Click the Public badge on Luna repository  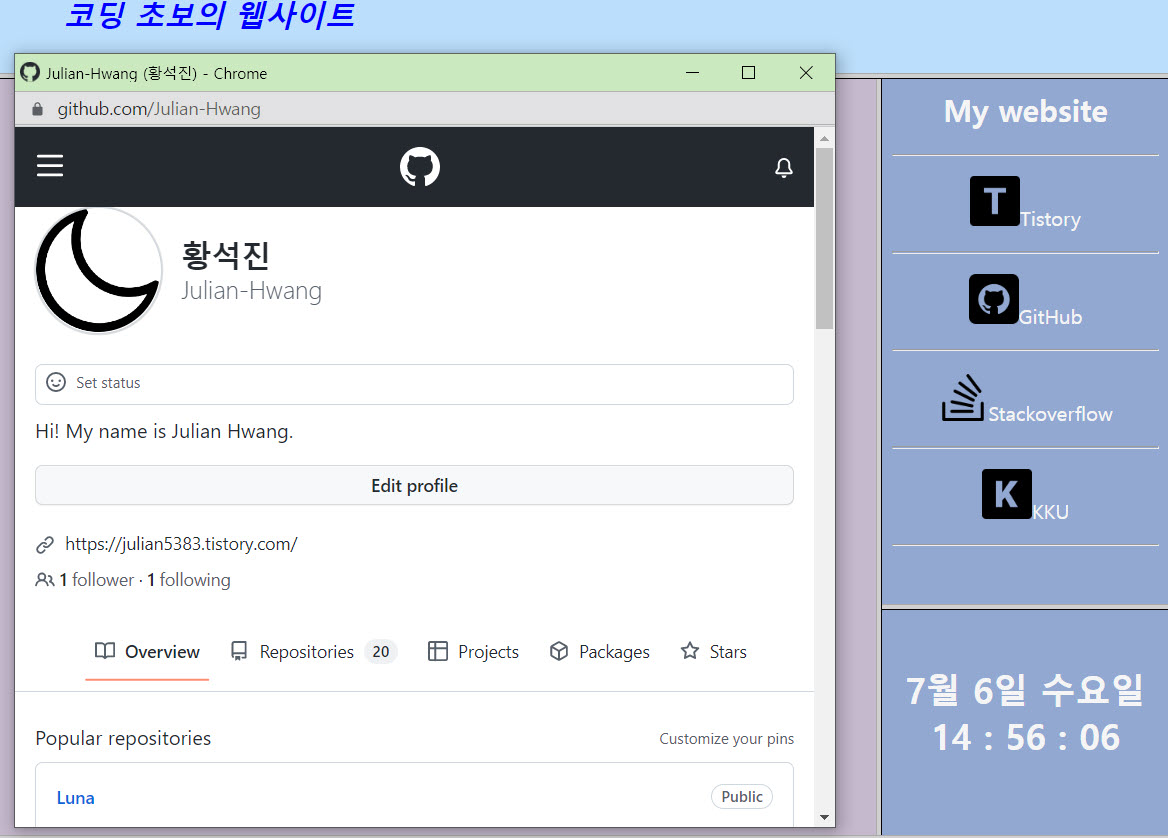pyautogui.click(x=741, y=796)
